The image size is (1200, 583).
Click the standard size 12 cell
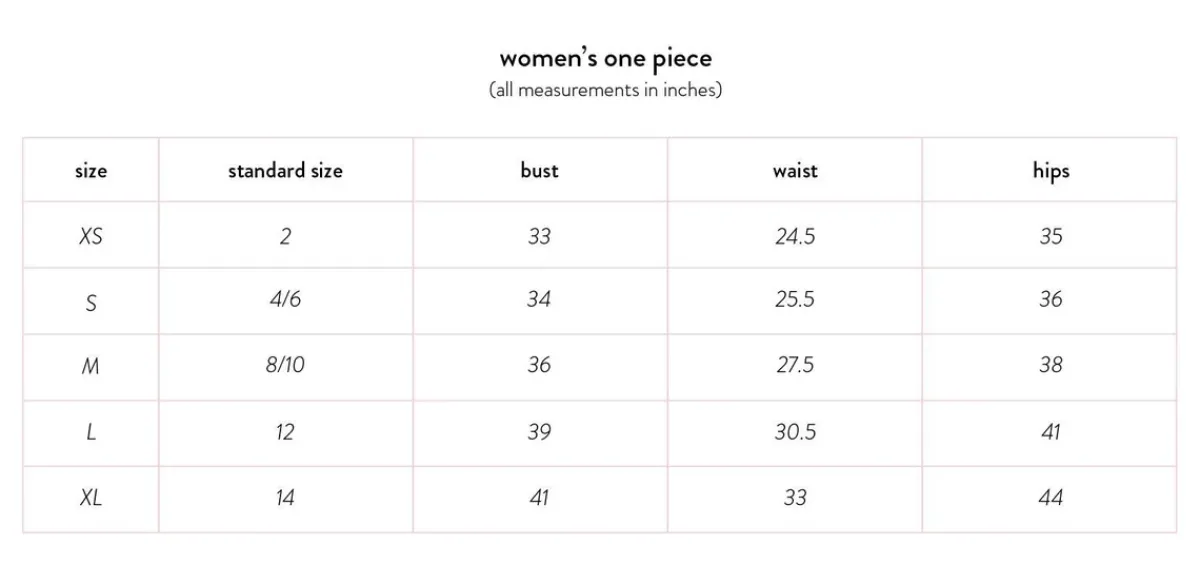[285, 432]
